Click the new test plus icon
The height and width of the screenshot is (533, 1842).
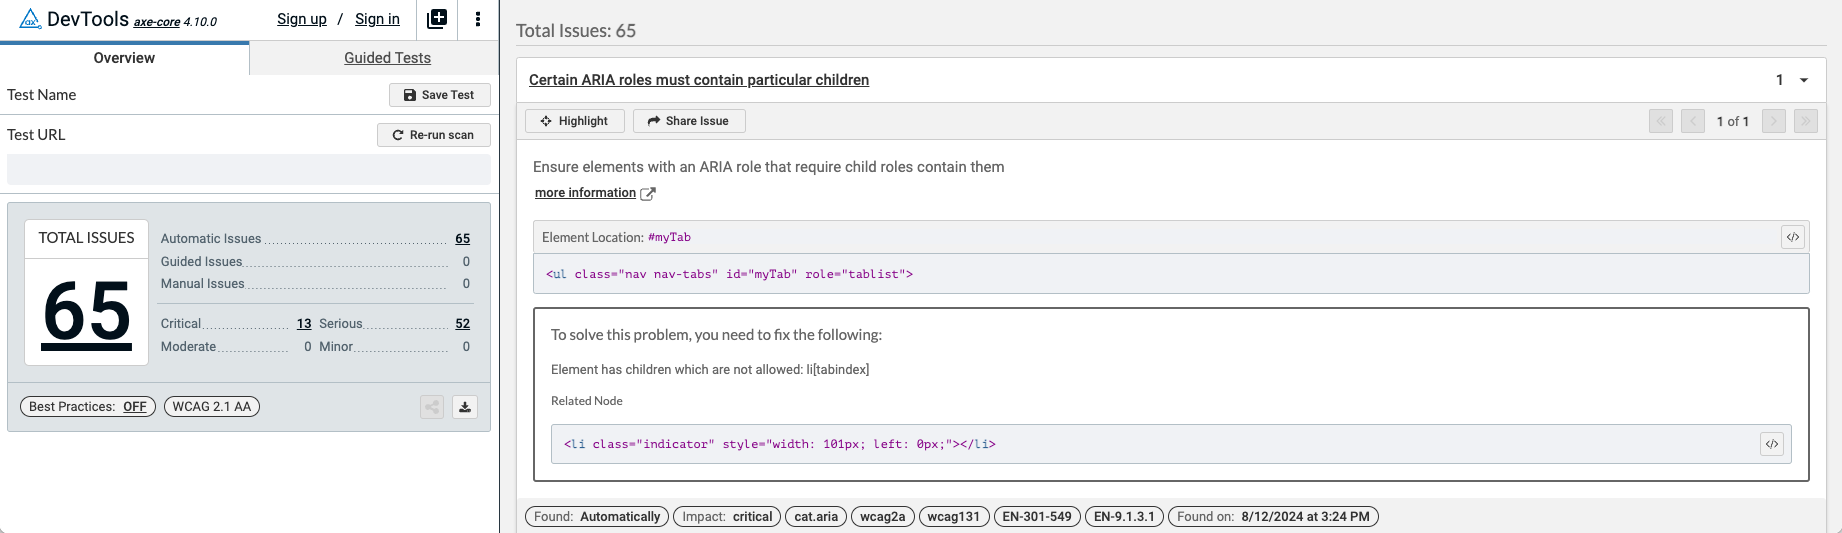(437, 19)
